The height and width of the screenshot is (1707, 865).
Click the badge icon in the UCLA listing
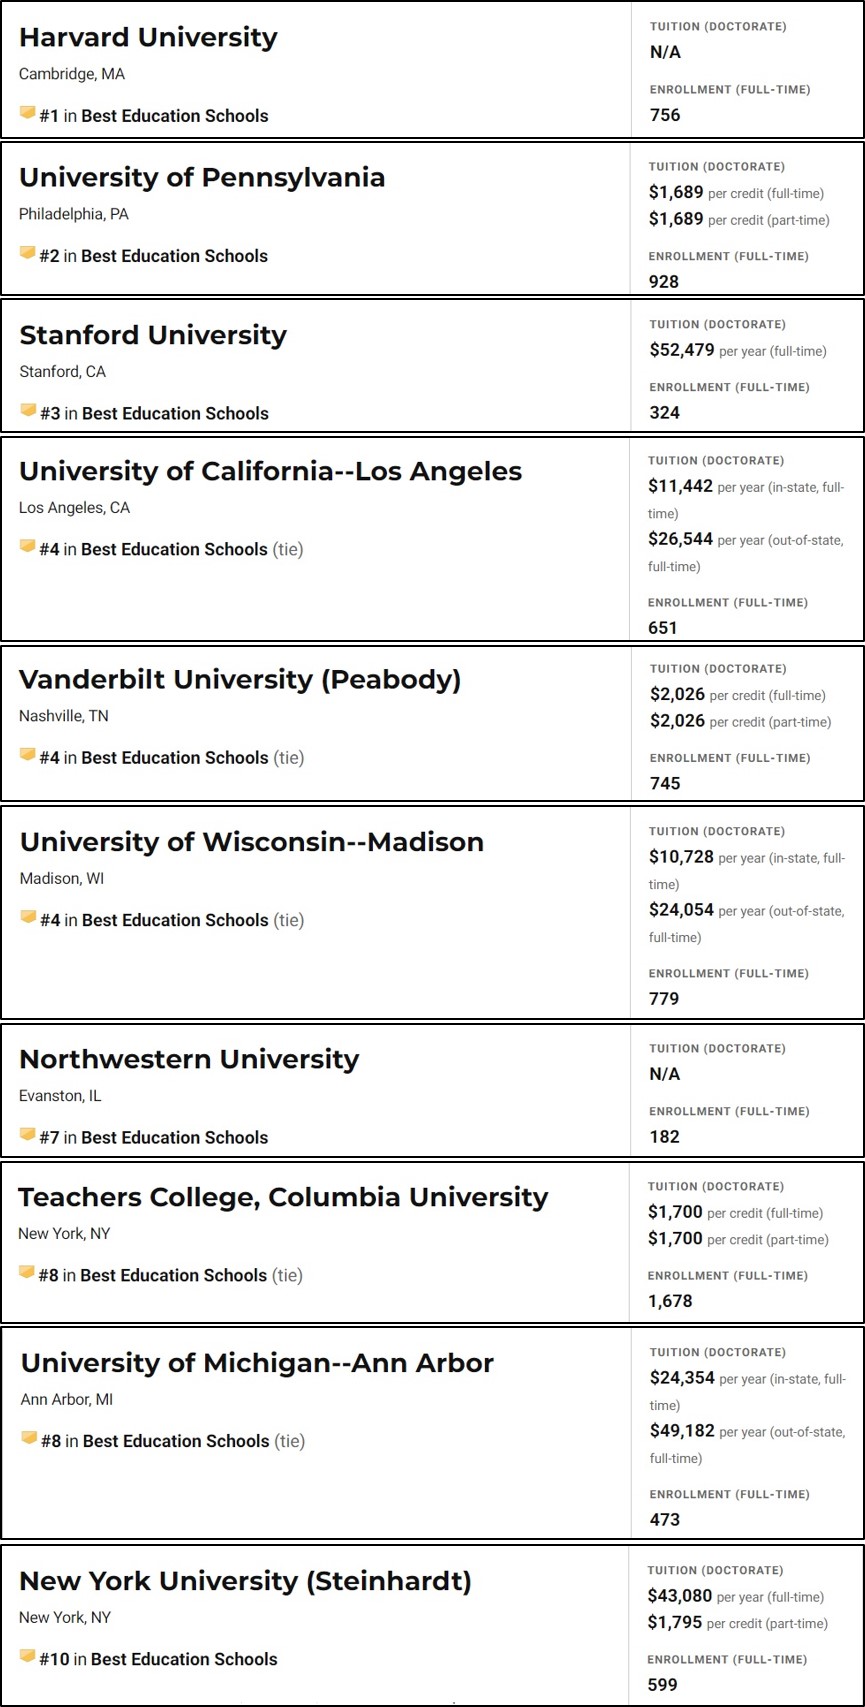point(28,547)
